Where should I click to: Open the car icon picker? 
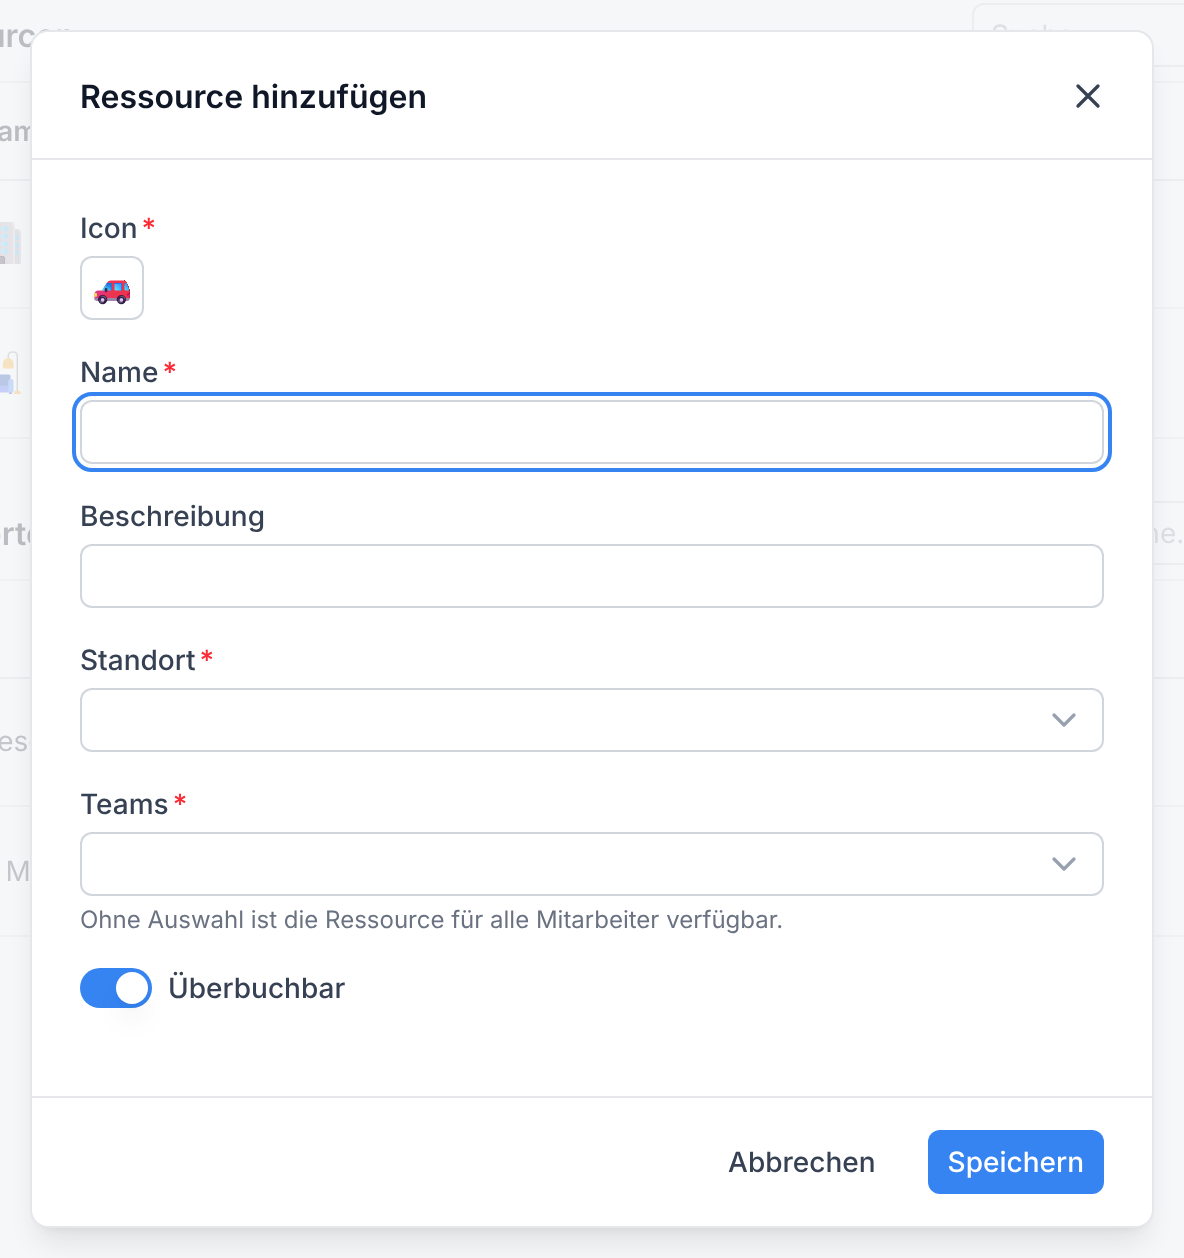click(112, 288)
